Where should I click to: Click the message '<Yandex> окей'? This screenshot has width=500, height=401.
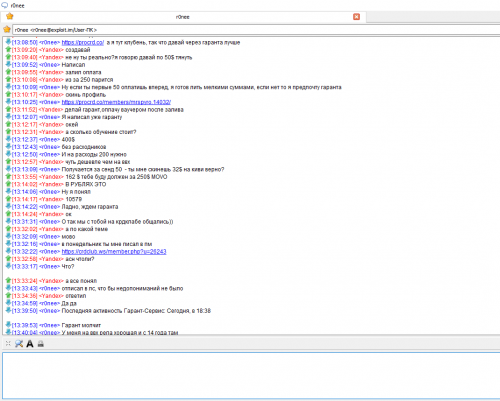58,124
